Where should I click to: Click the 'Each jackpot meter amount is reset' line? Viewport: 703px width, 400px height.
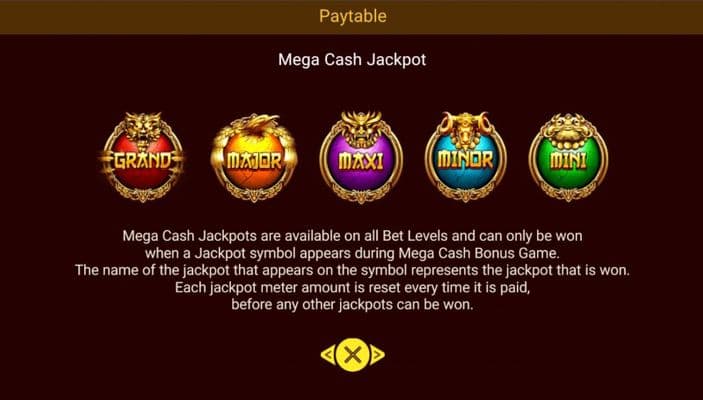point(352,287)
